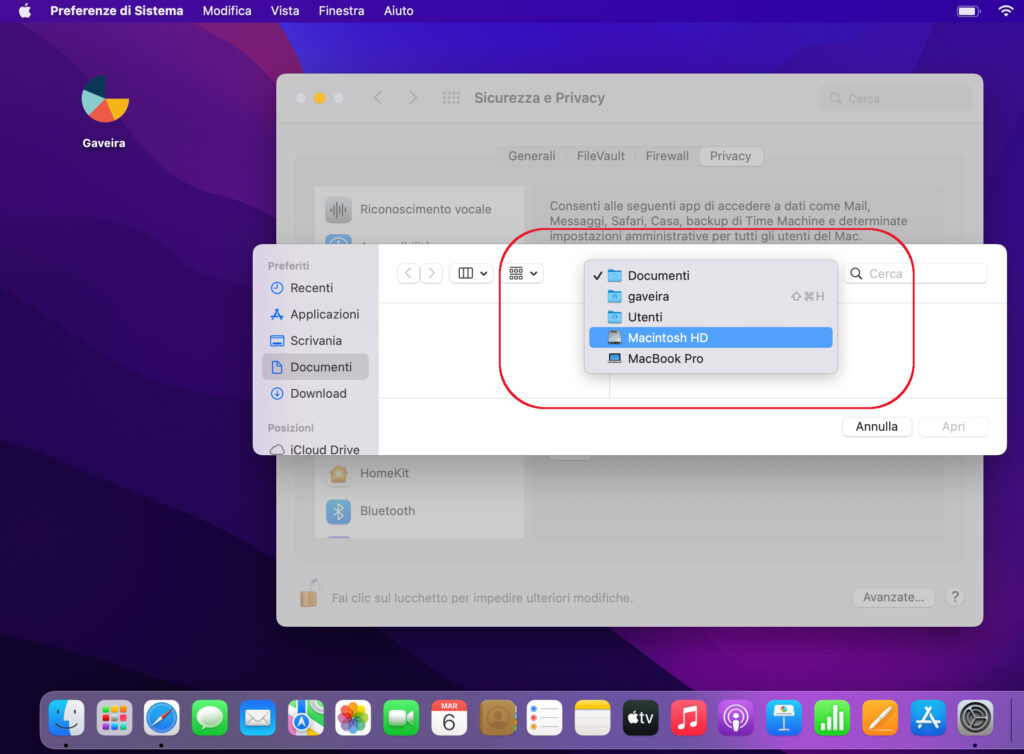Open Pages app in the Dock

tap(880, 717)
